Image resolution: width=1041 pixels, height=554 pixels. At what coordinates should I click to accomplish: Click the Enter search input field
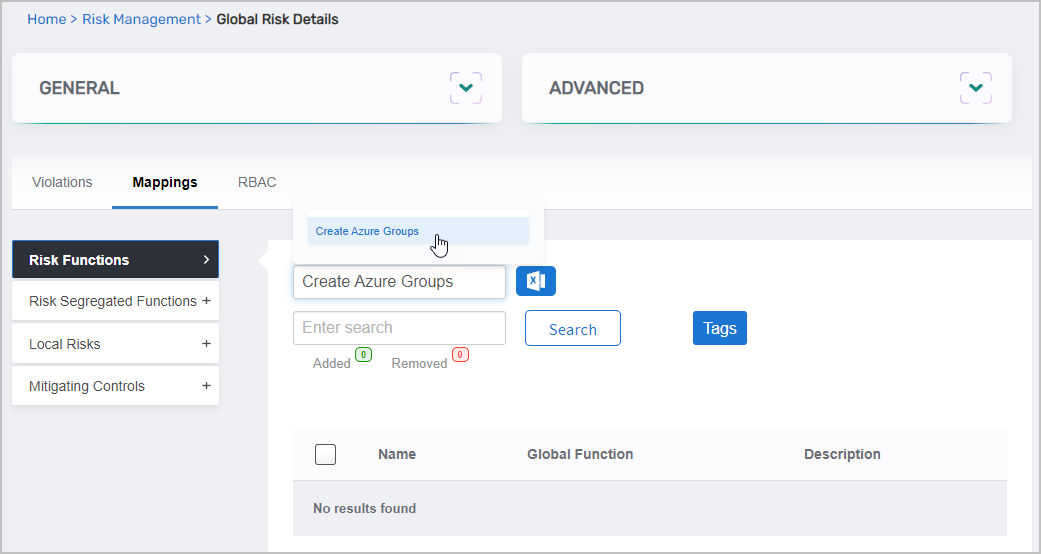click(399, 328)
